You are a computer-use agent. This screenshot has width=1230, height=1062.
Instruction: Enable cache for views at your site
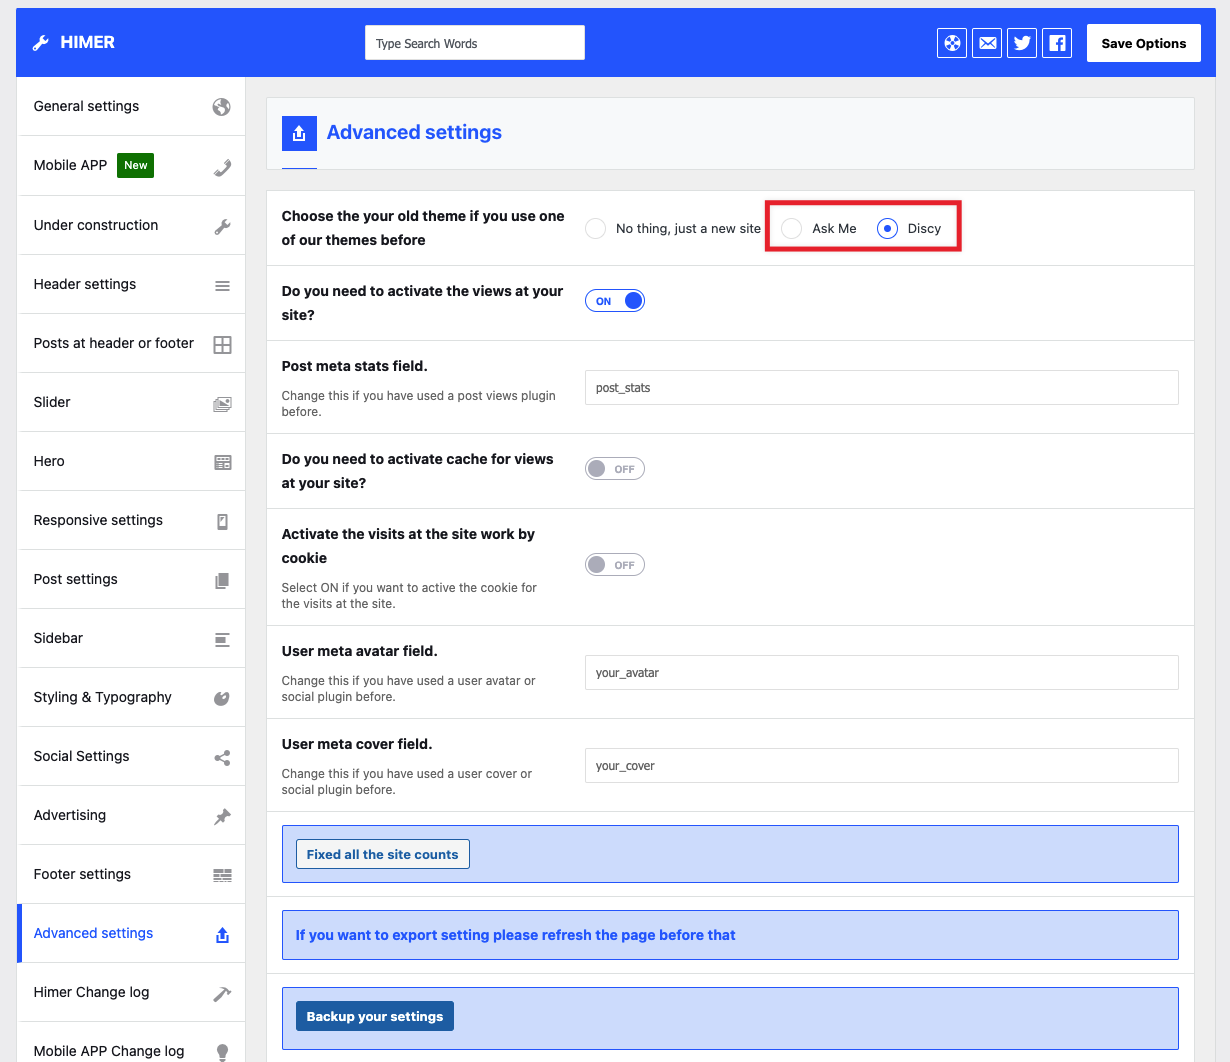(614, 468)
